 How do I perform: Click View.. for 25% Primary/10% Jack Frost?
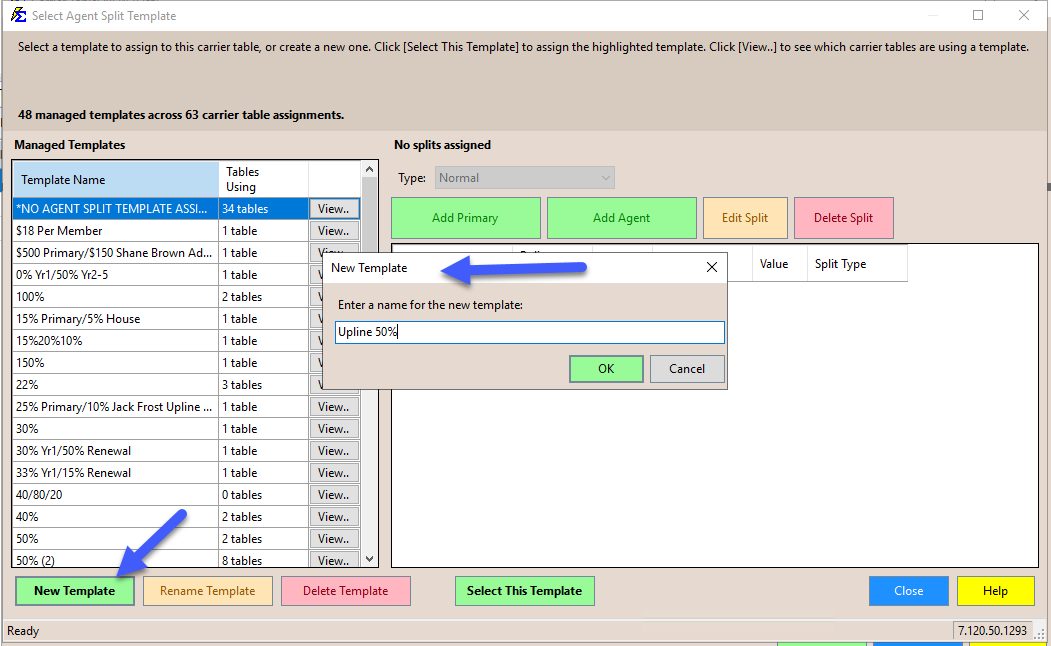[x=334, y=407]
